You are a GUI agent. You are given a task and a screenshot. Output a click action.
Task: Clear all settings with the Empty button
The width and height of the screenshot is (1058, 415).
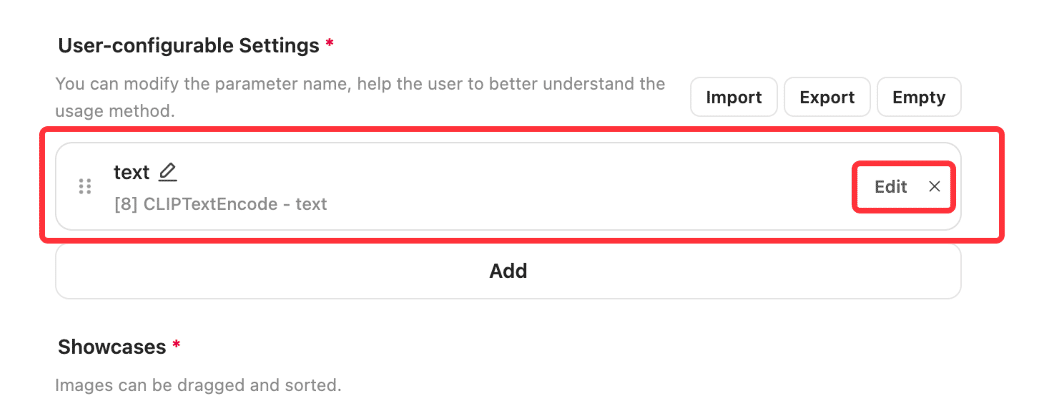click(x=919, y=97)
